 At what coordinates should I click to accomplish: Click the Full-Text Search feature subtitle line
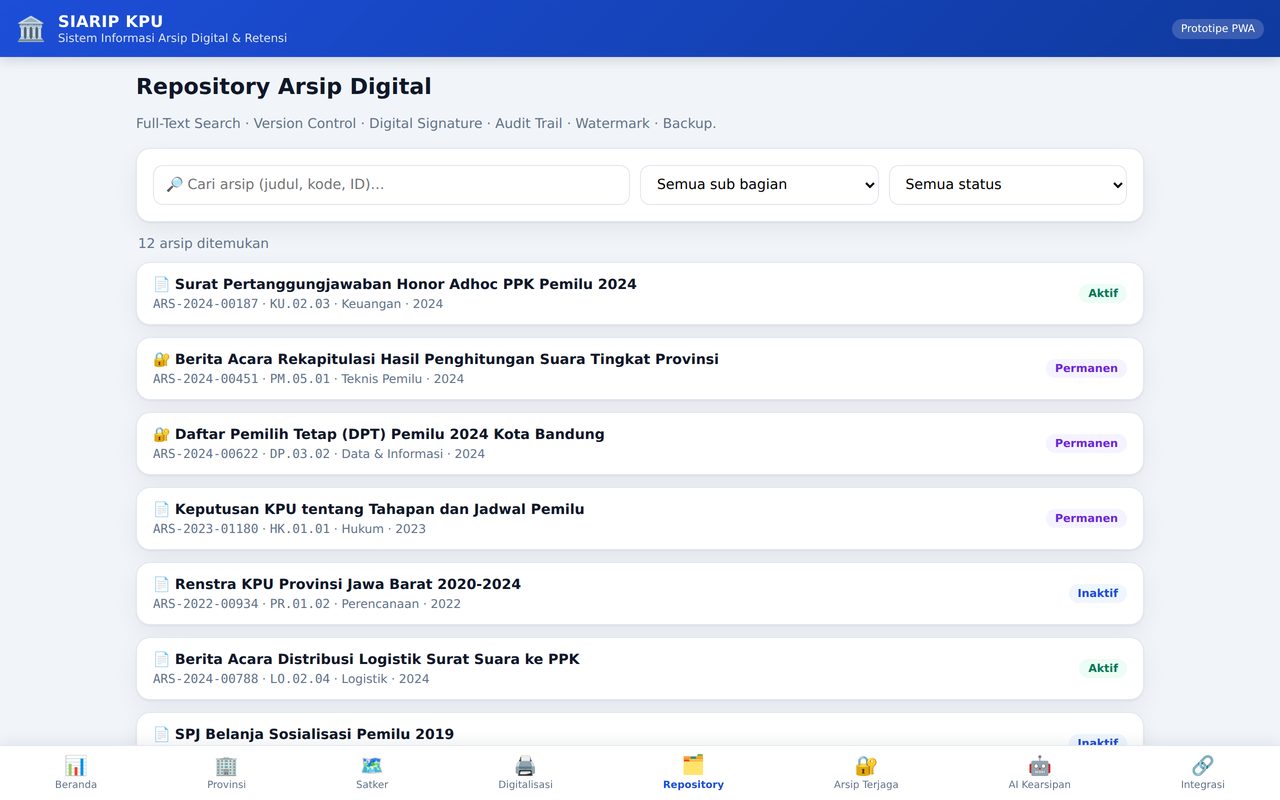click(x=426, y=123)
